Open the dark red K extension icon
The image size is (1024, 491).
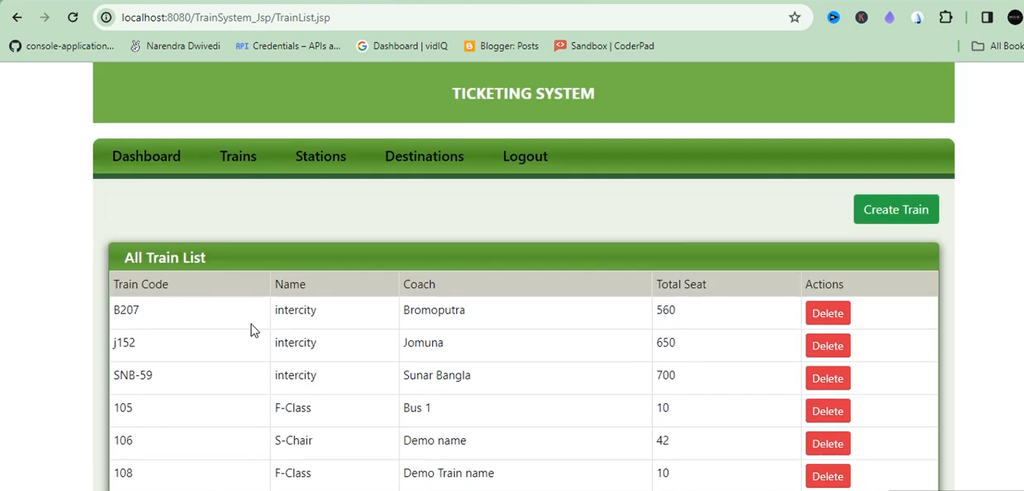click(x=861, y=18)
